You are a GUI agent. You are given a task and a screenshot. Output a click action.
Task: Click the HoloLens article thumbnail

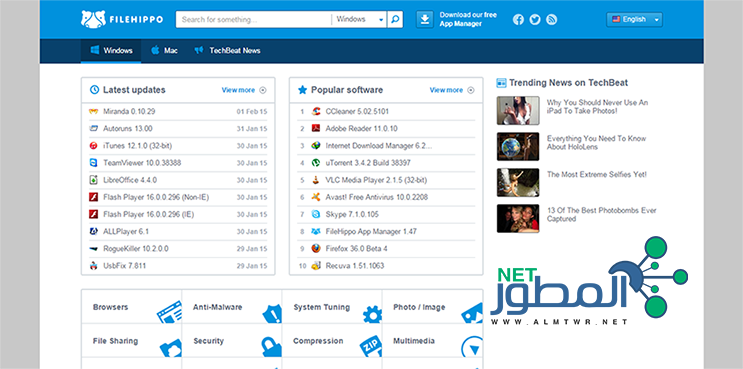click(x=518, y=146)
